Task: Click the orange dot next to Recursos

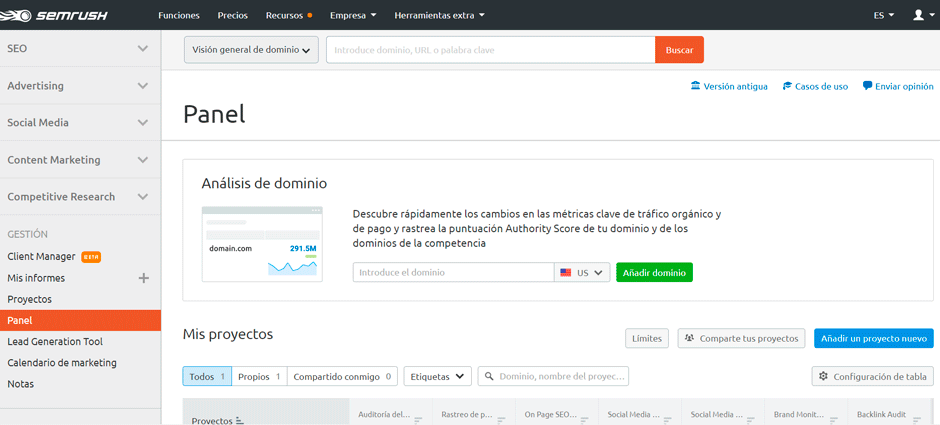Action: [309, 16]
